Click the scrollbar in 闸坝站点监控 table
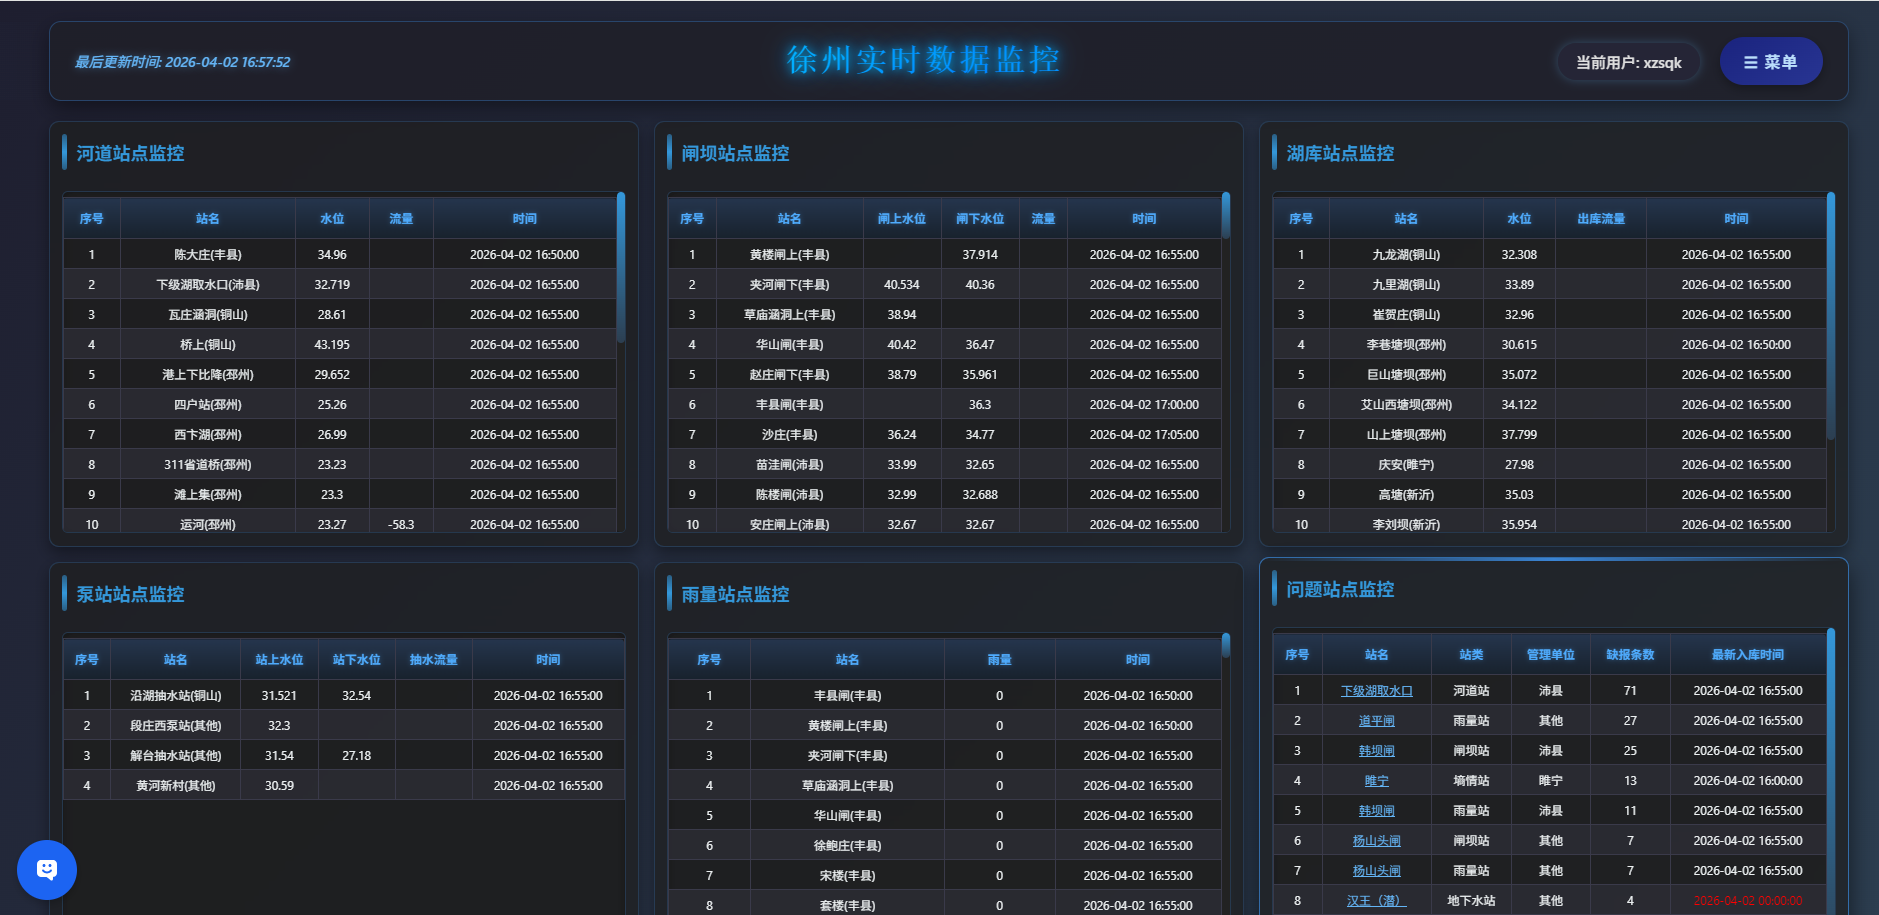 tap(1226, 216)
